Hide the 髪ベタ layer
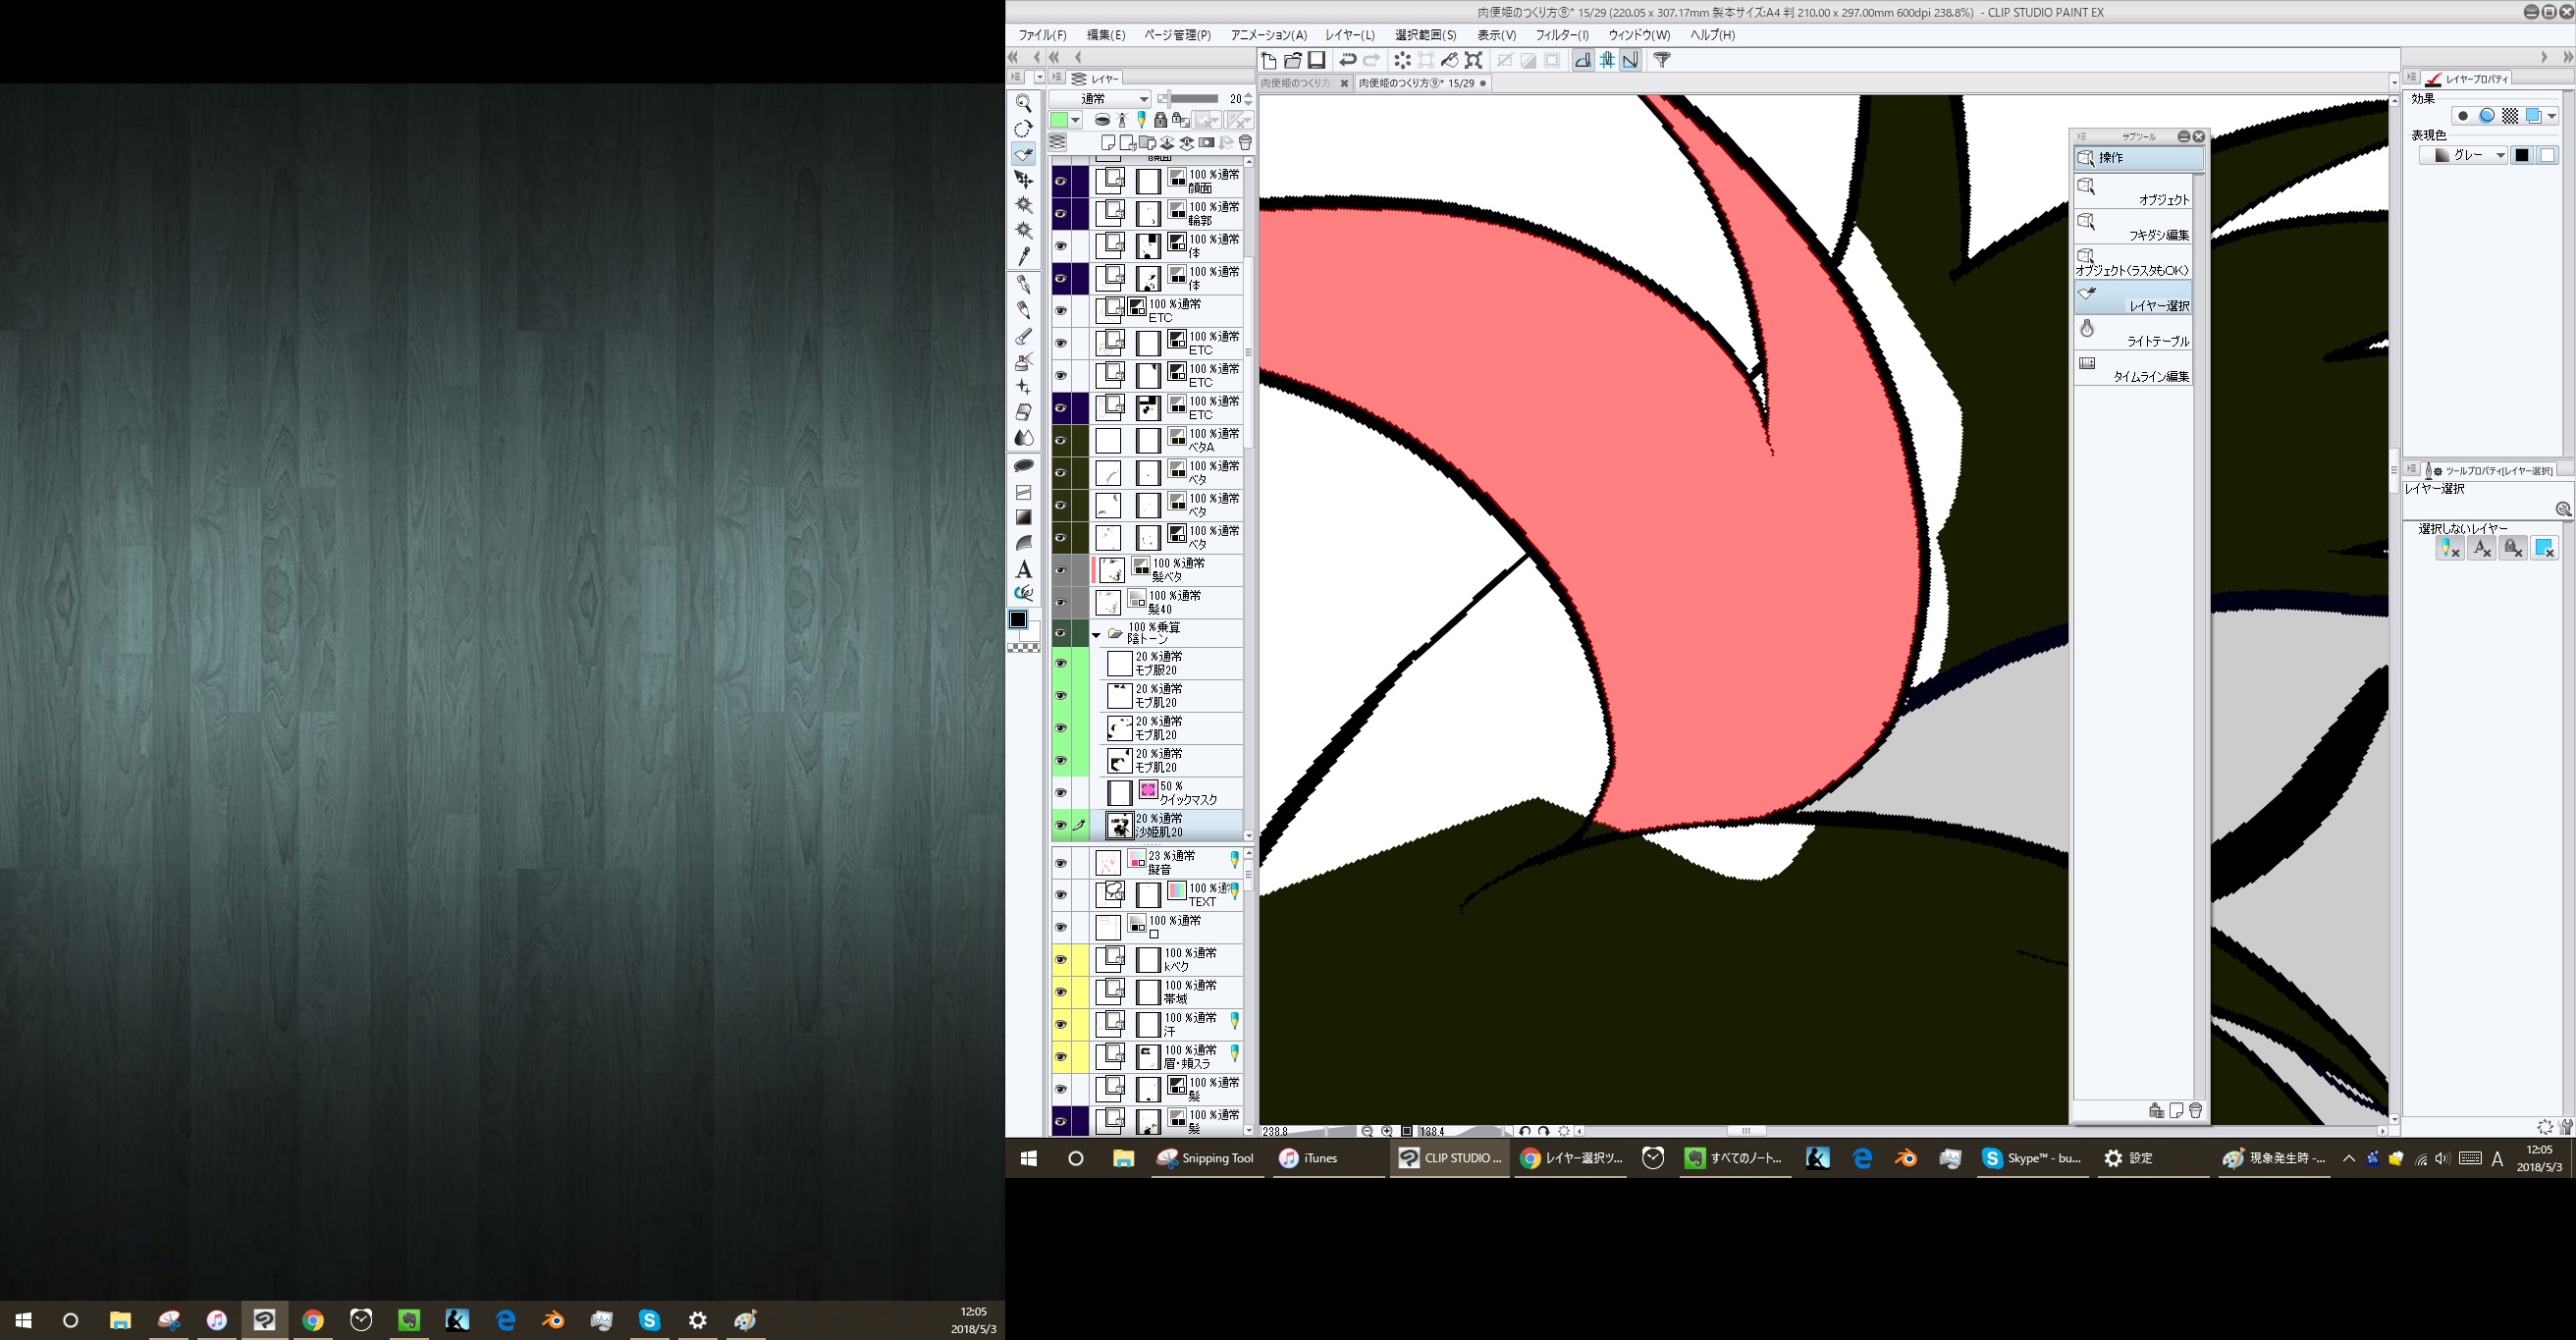The height and width of the screenshot is (1340, 2576). pos(1060,571)
